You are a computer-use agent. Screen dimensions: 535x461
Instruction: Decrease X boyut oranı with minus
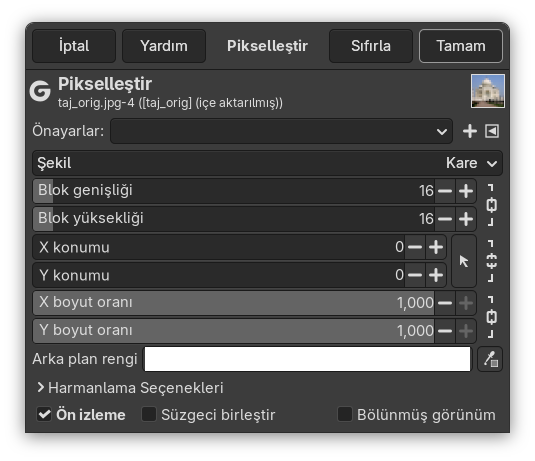click(x=445, y=303)
